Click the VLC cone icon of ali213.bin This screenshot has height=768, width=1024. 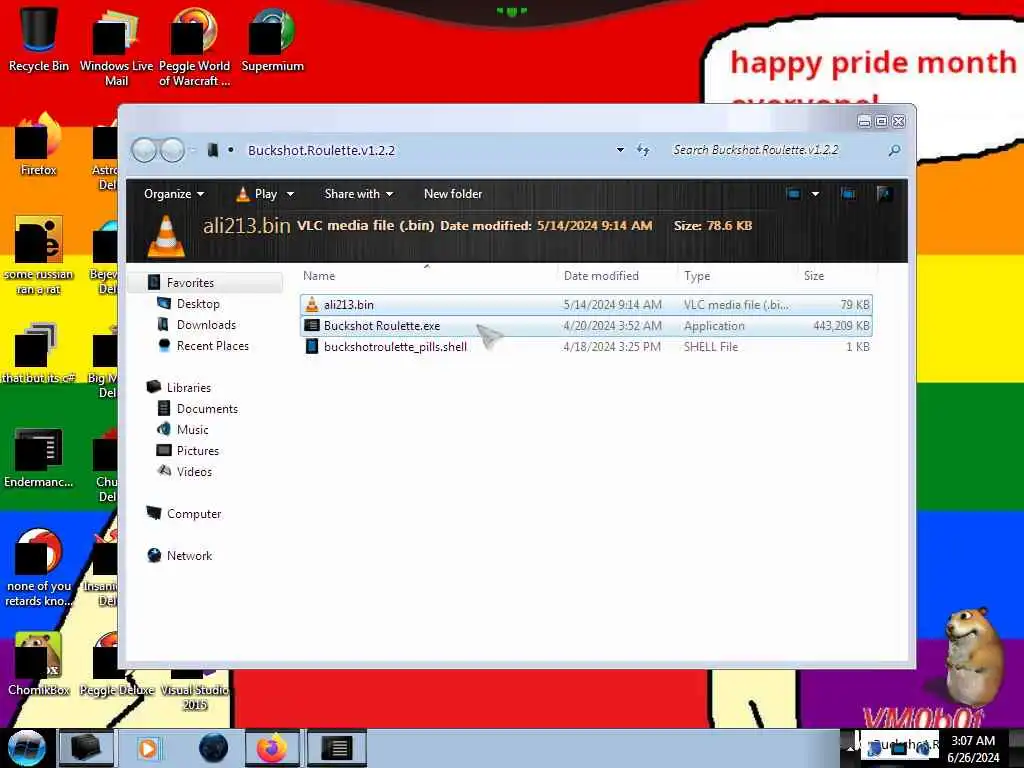click(312, 304)
